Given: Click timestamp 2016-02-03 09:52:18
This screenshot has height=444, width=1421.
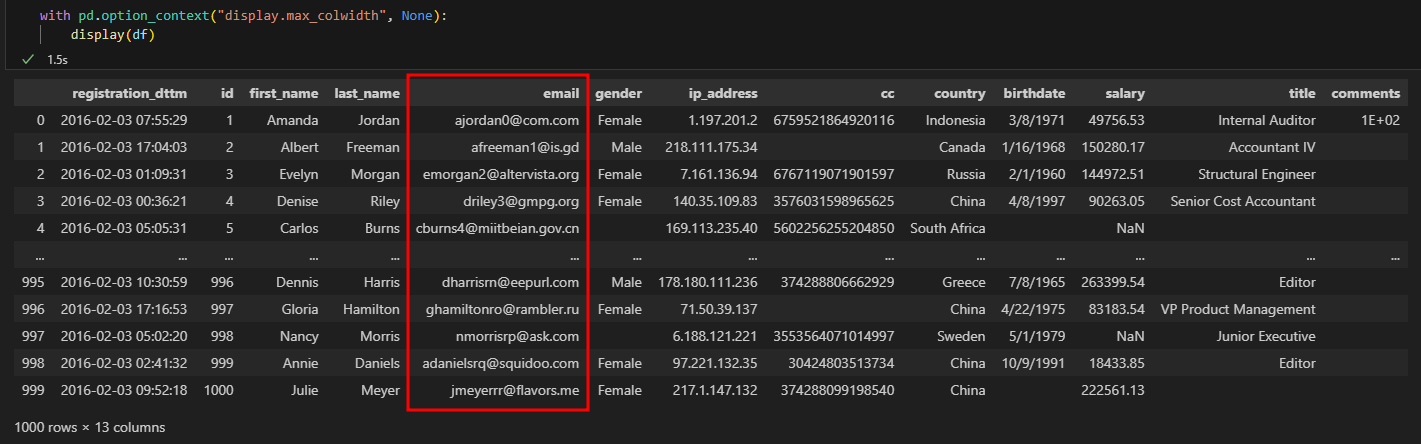Looking at the screenshot, I should (124, 390).
